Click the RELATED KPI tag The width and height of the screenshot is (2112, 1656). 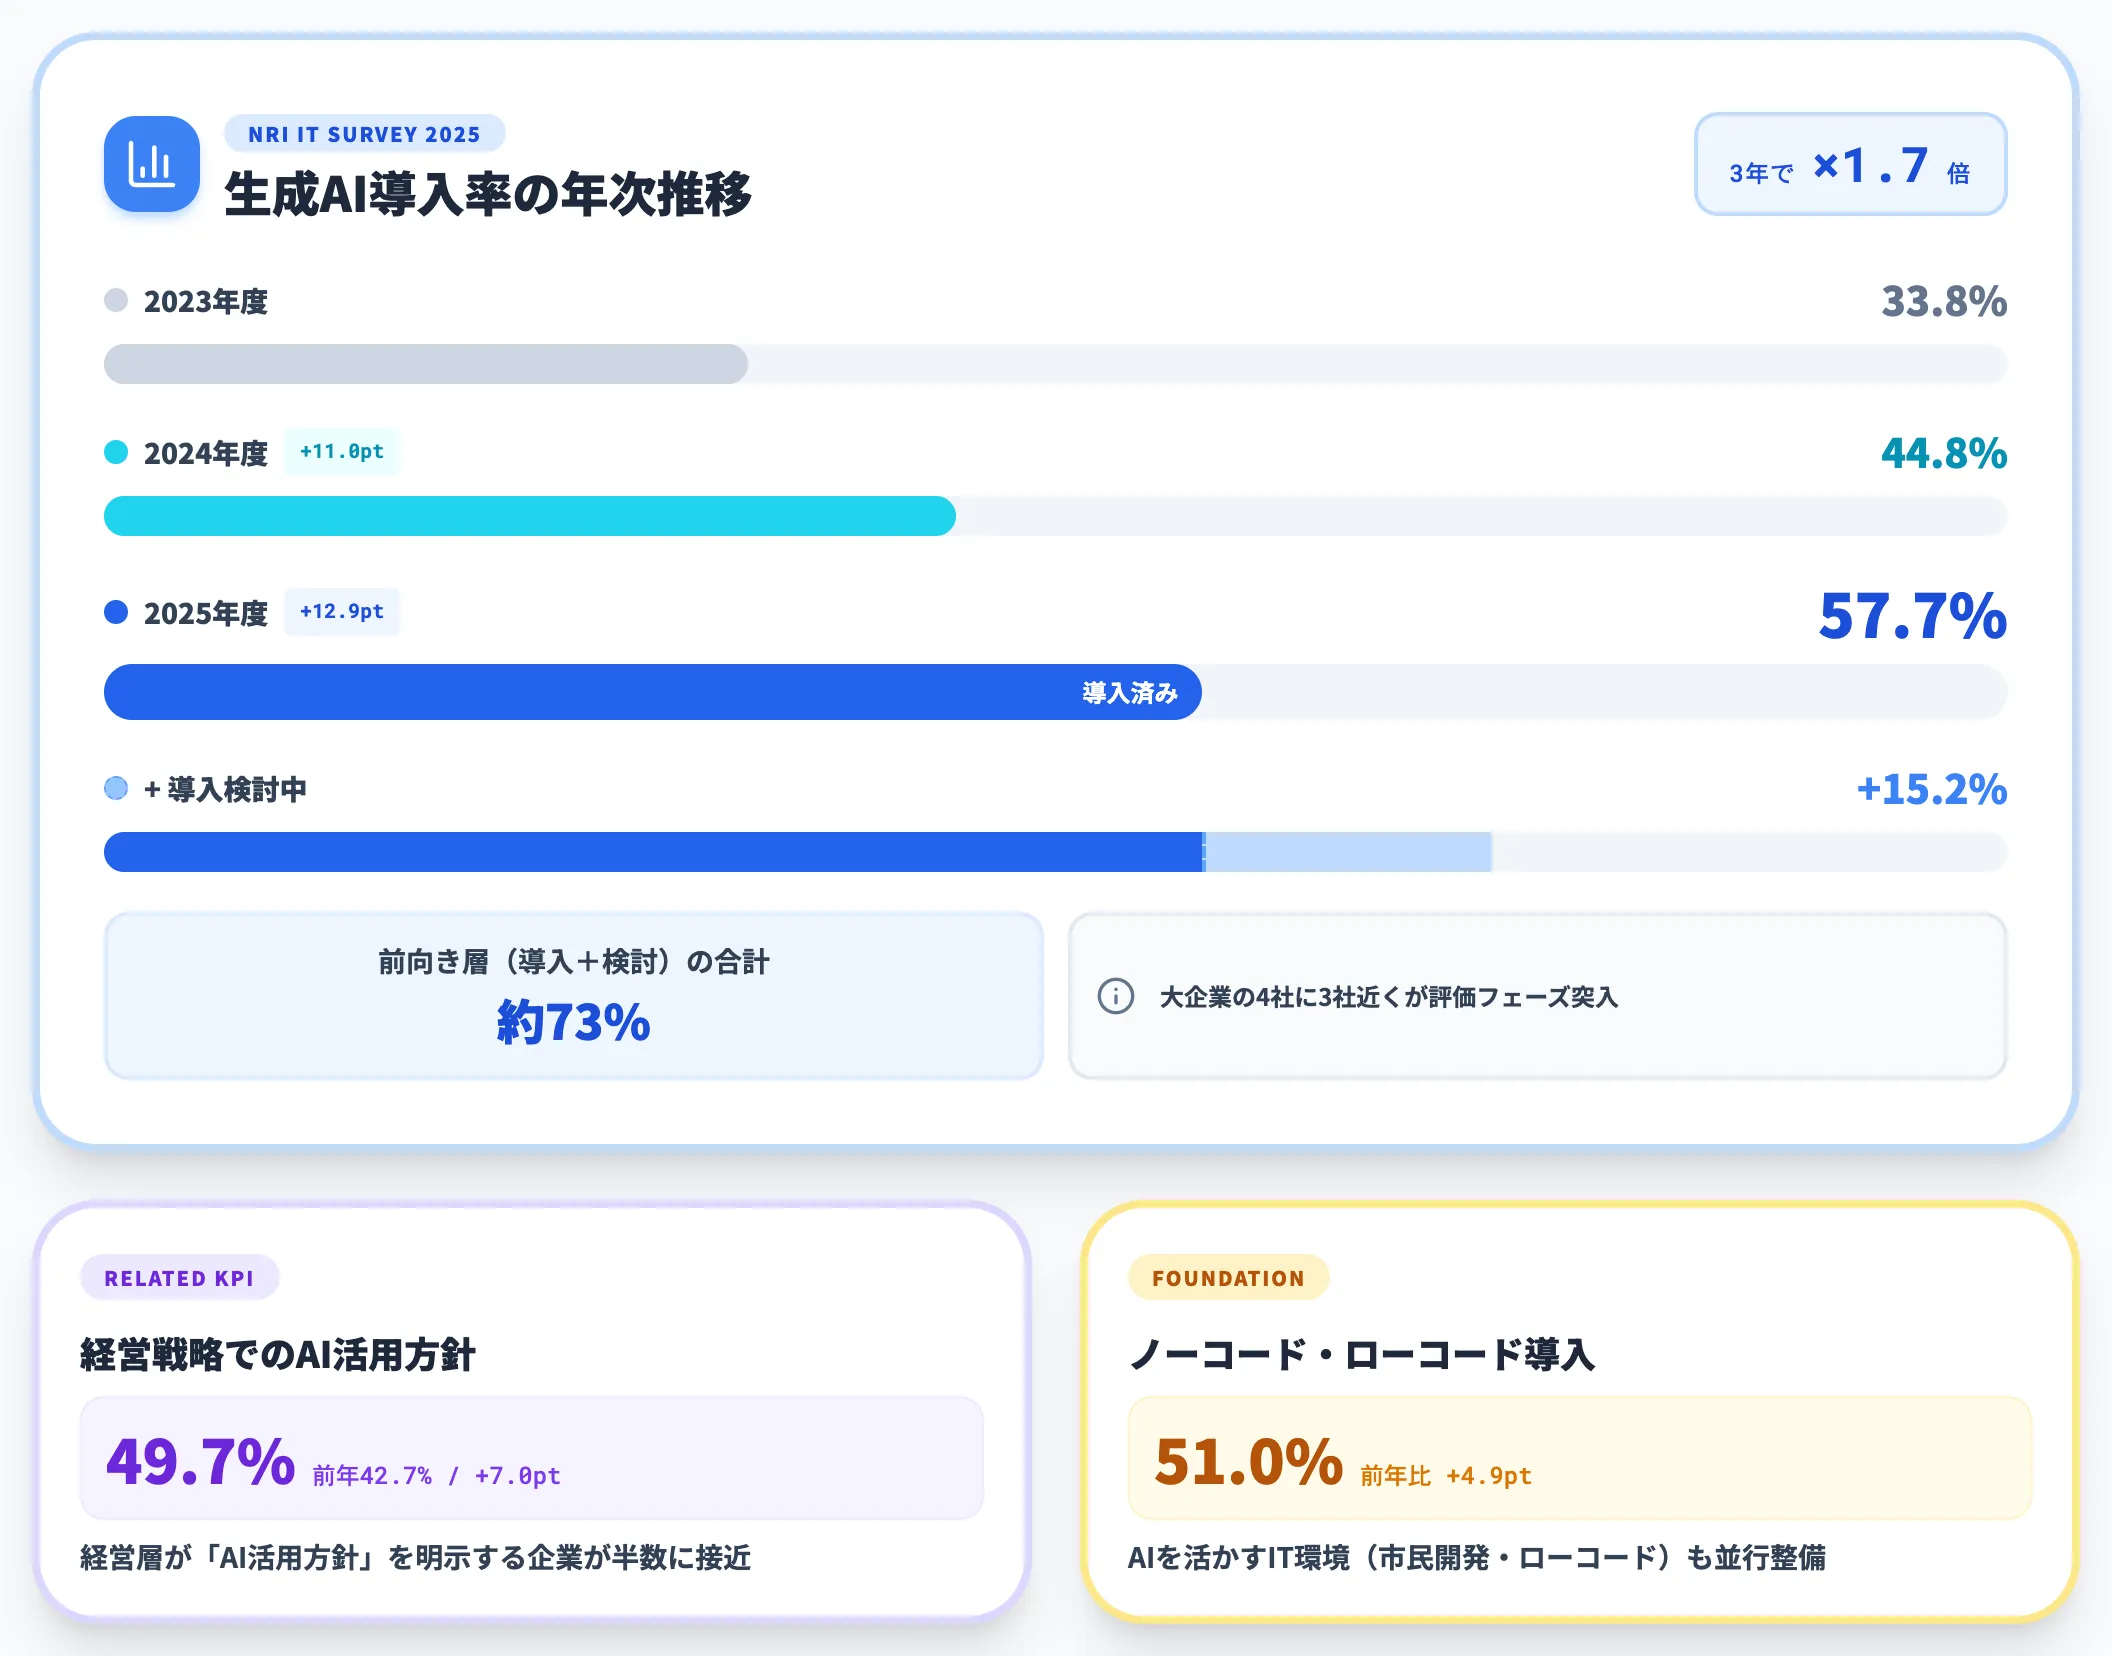pos(179,1278)
